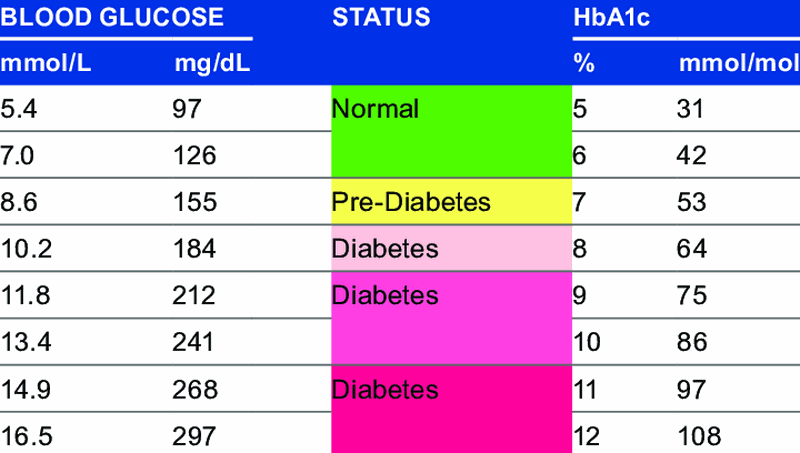Click the 108 mmol/mol value

coord(699,436)
